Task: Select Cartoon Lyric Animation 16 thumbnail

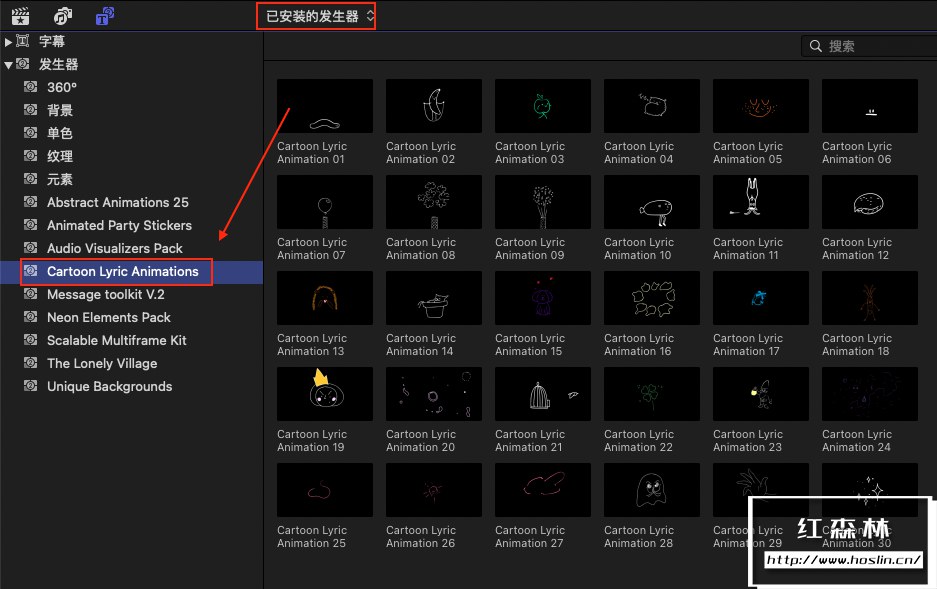Action: (x=652, y=298)
